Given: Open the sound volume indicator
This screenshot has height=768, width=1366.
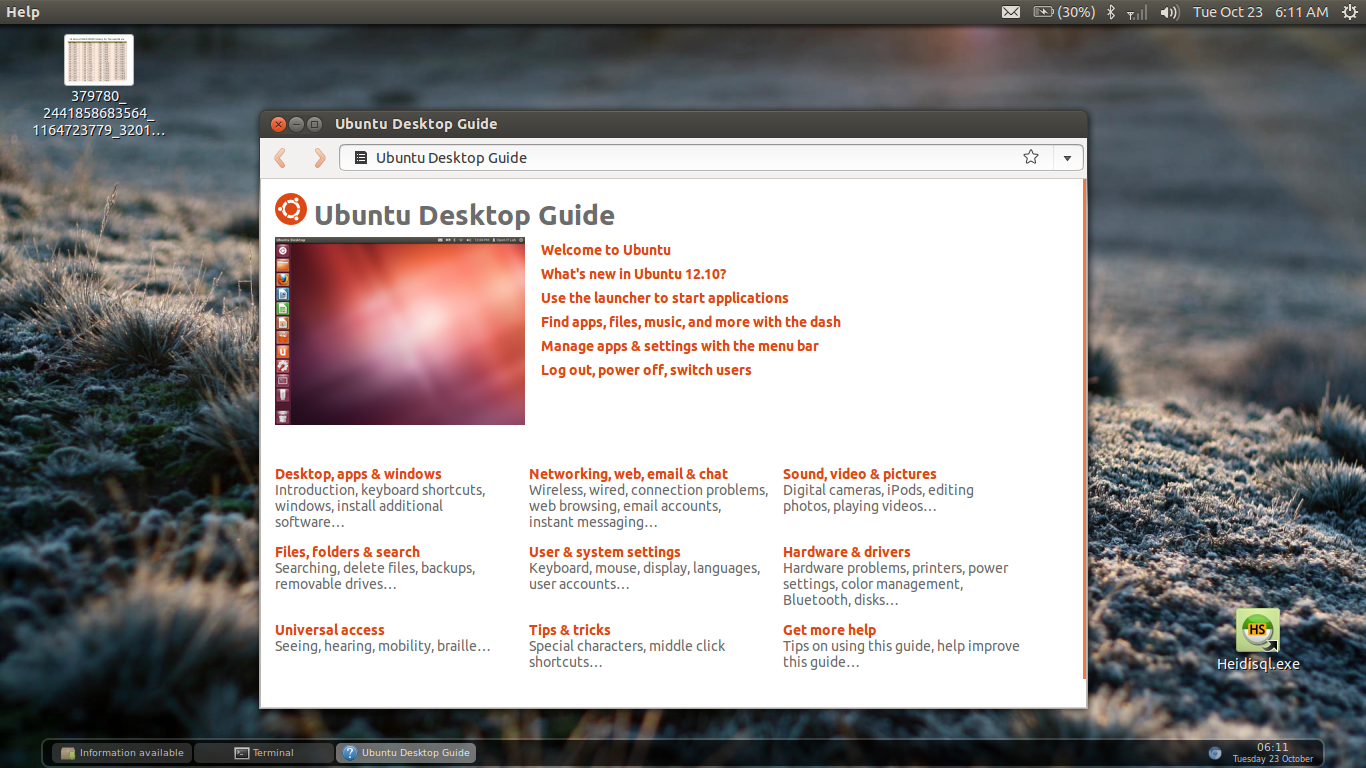Looking at the screenshot, I should pyautogui.click(x=1170, y=12).
